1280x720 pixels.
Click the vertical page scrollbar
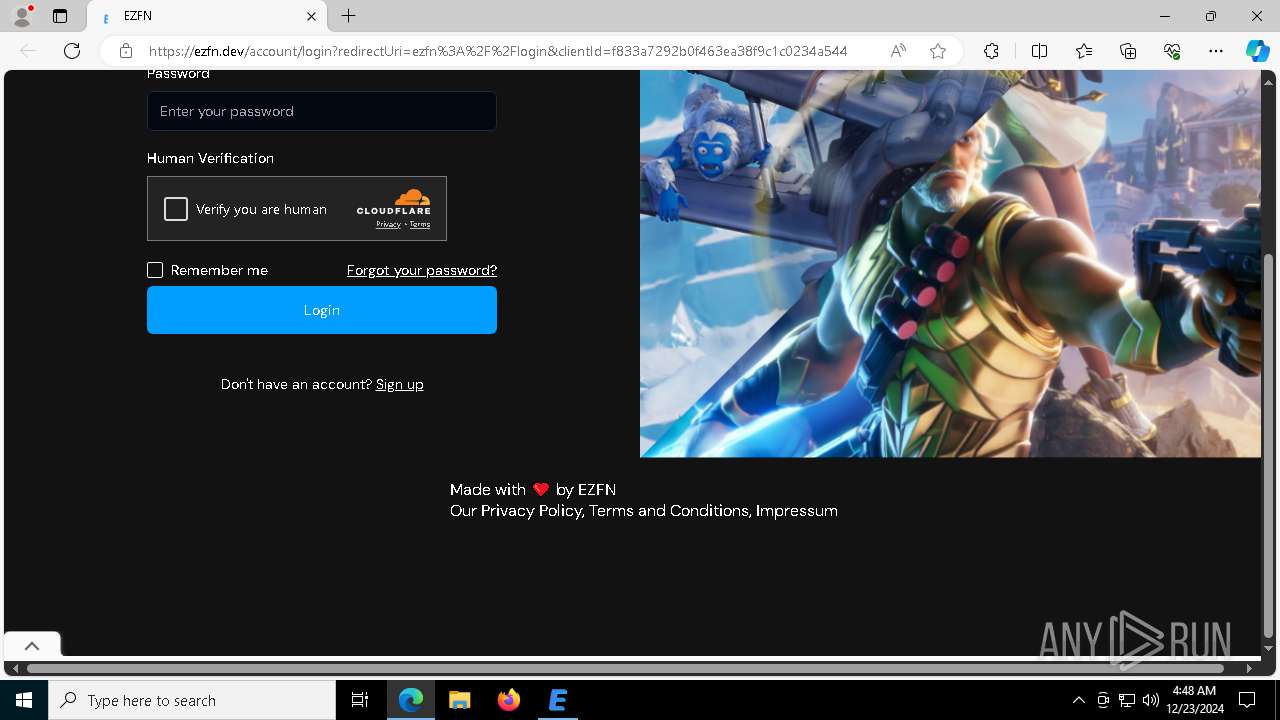click(1269, 445)
